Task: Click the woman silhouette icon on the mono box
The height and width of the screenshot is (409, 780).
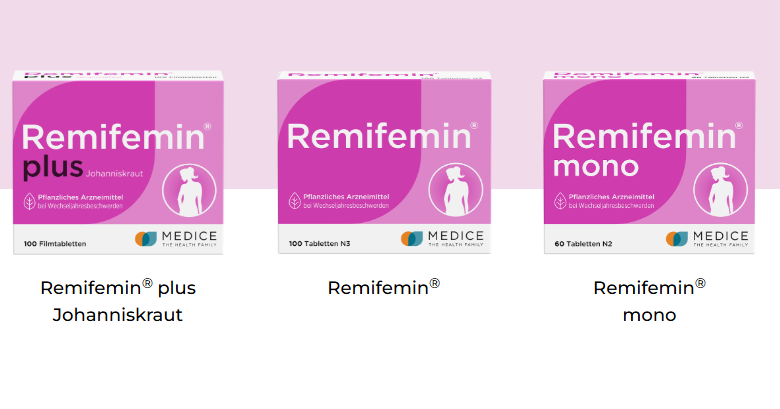Action: [x=721, y=191]
